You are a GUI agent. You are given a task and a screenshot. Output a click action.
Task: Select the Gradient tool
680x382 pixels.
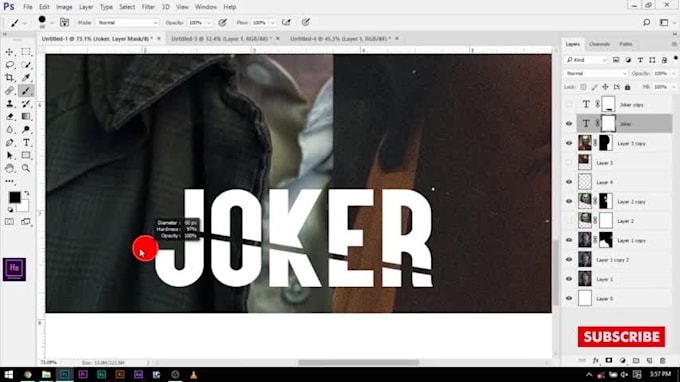[26, 117]
